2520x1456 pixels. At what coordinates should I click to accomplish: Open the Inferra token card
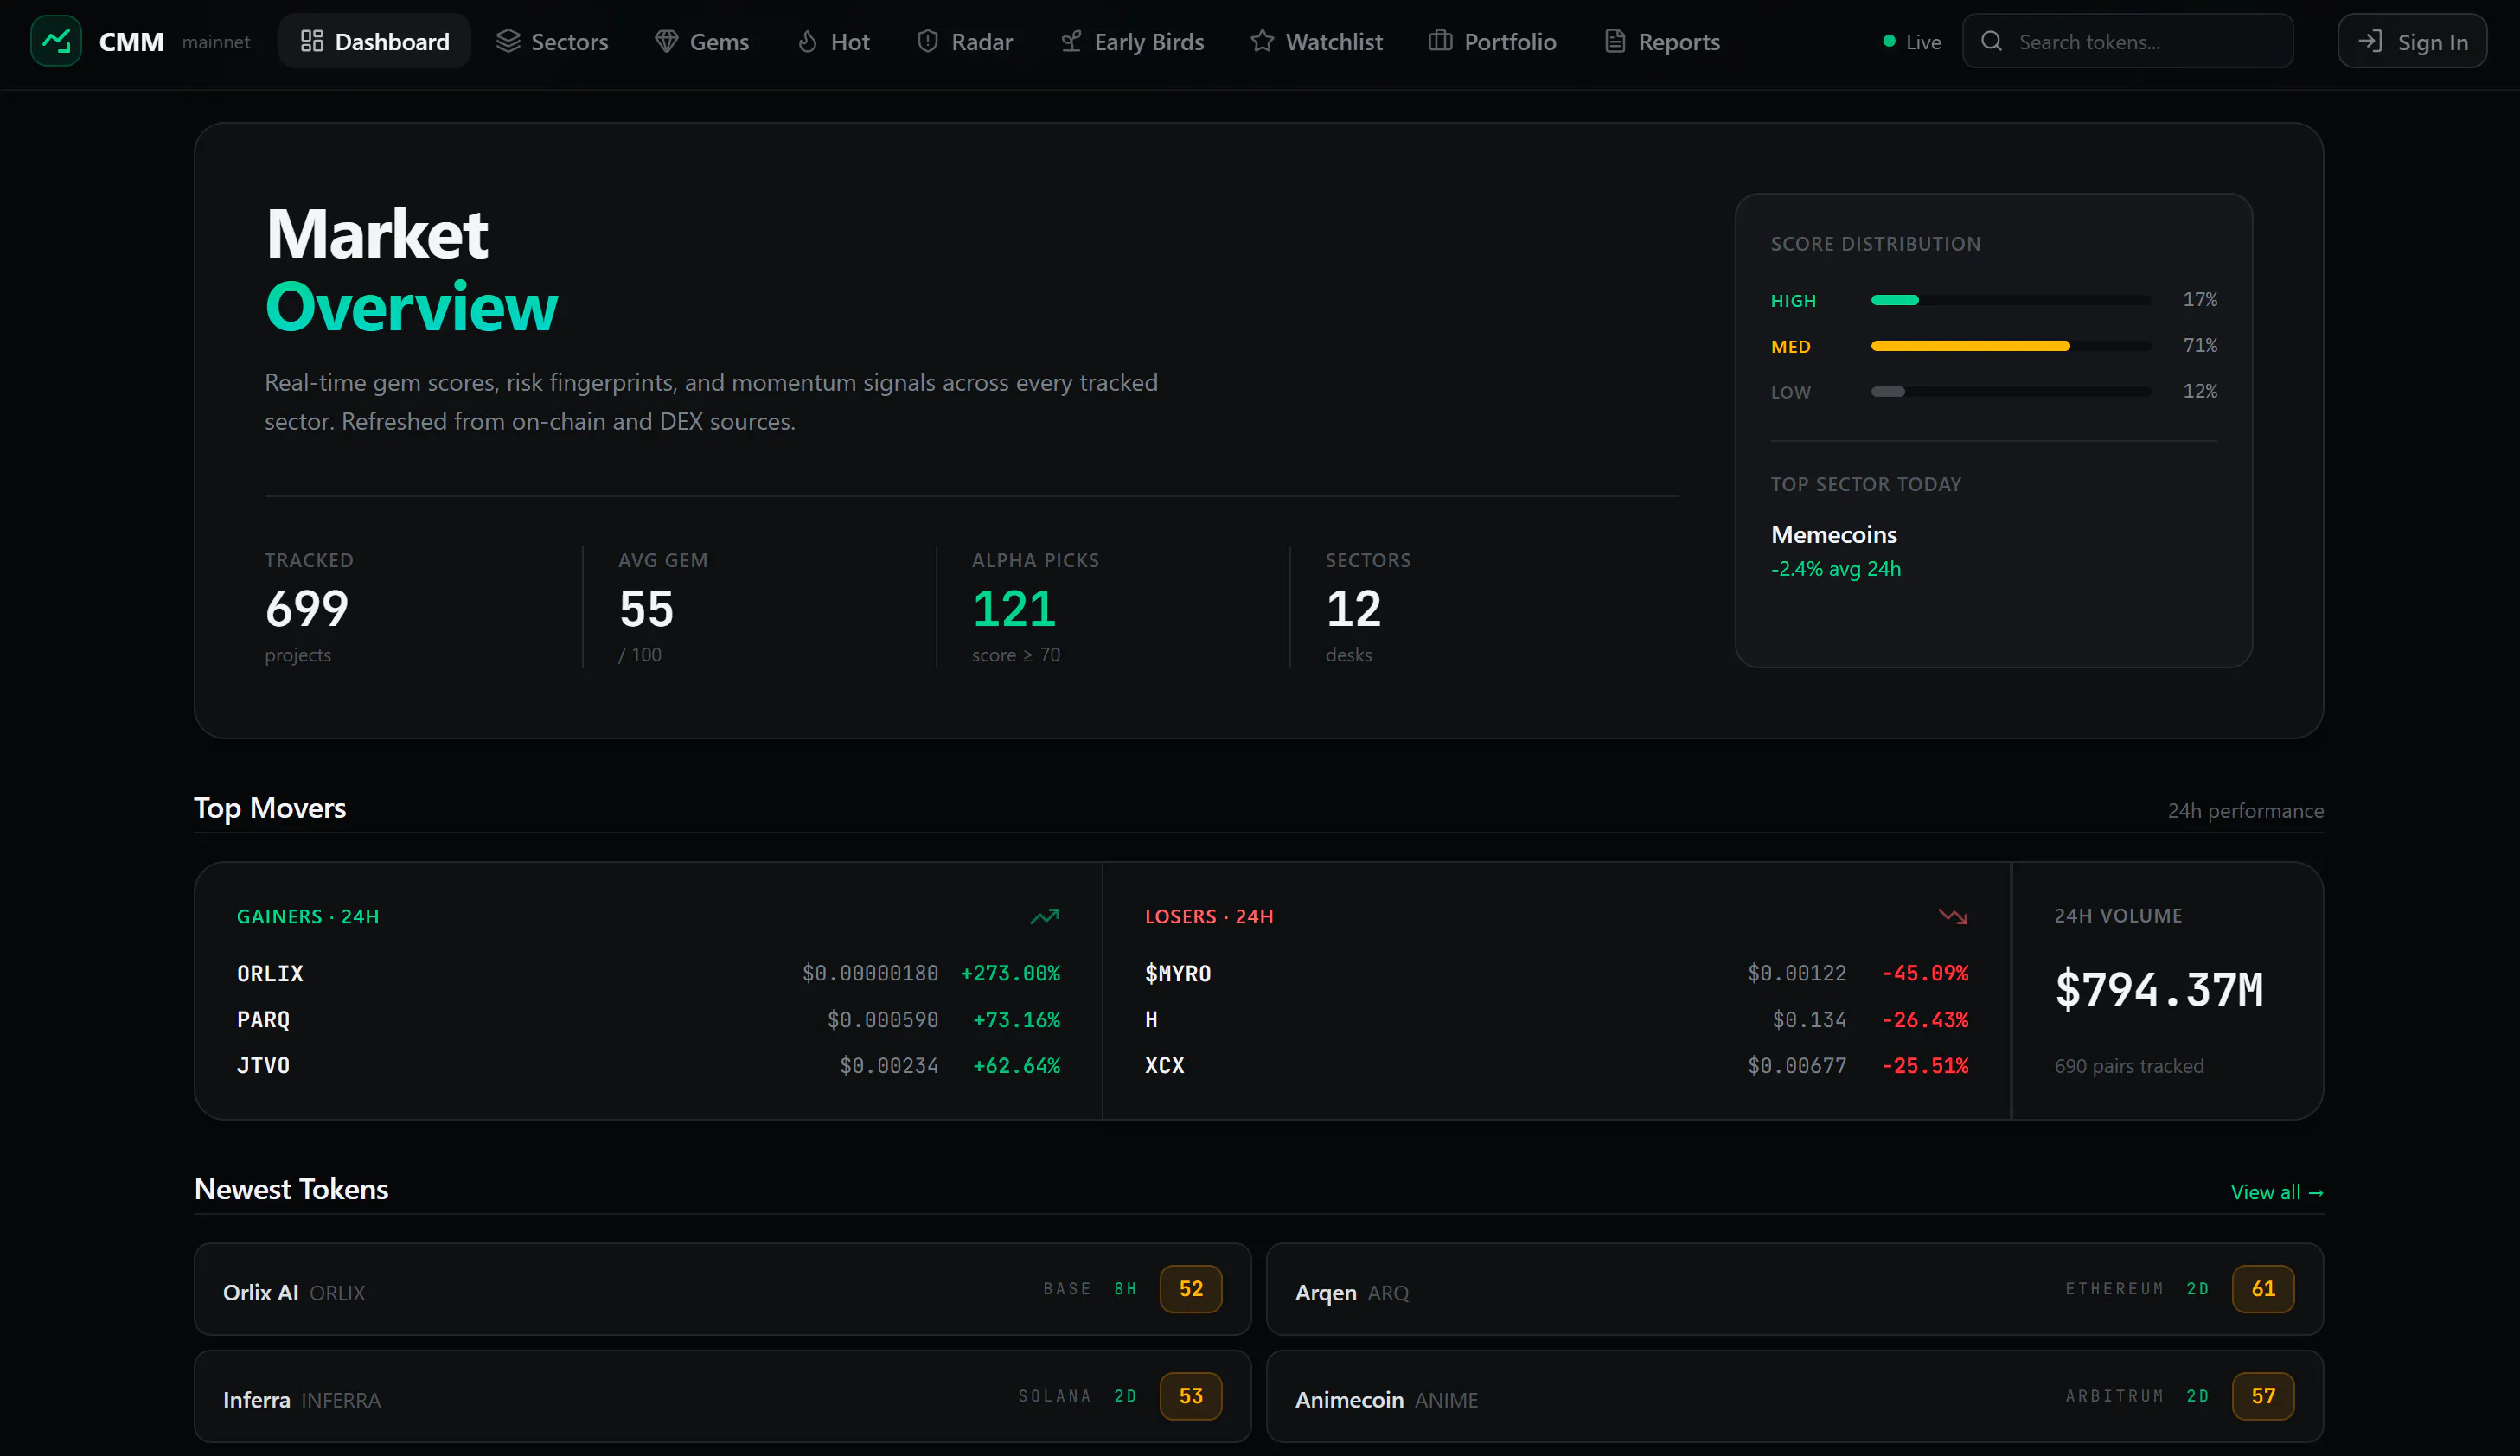(723, 1396)
